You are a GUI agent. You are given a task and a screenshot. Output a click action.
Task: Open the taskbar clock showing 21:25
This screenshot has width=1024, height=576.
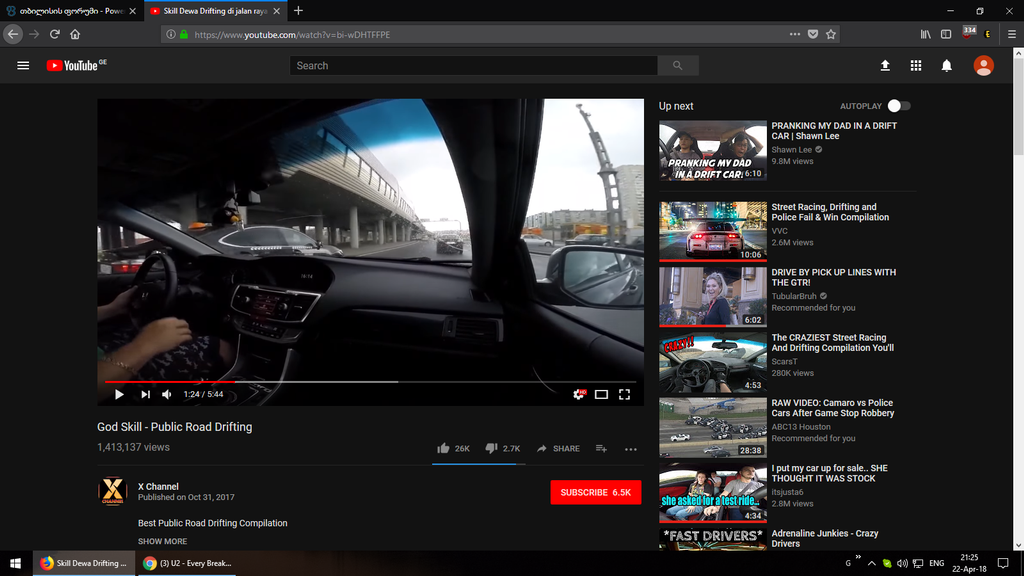tap(969, 563)
